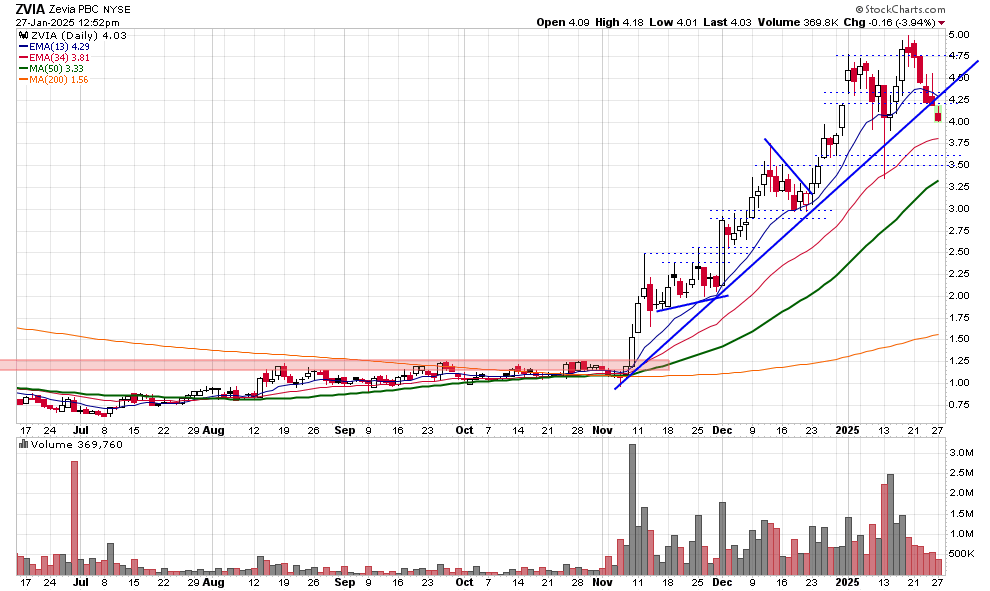Click the bold ZVIA ticker symbol title
Image resolution: width=990 pixels, height=591 pixels.
tap(32, 8)
